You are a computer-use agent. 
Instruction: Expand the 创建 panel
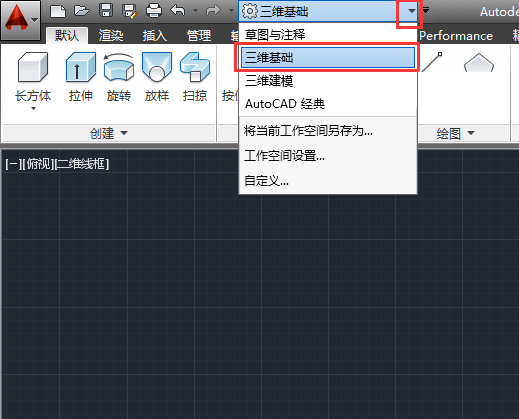tap(108, 133)
